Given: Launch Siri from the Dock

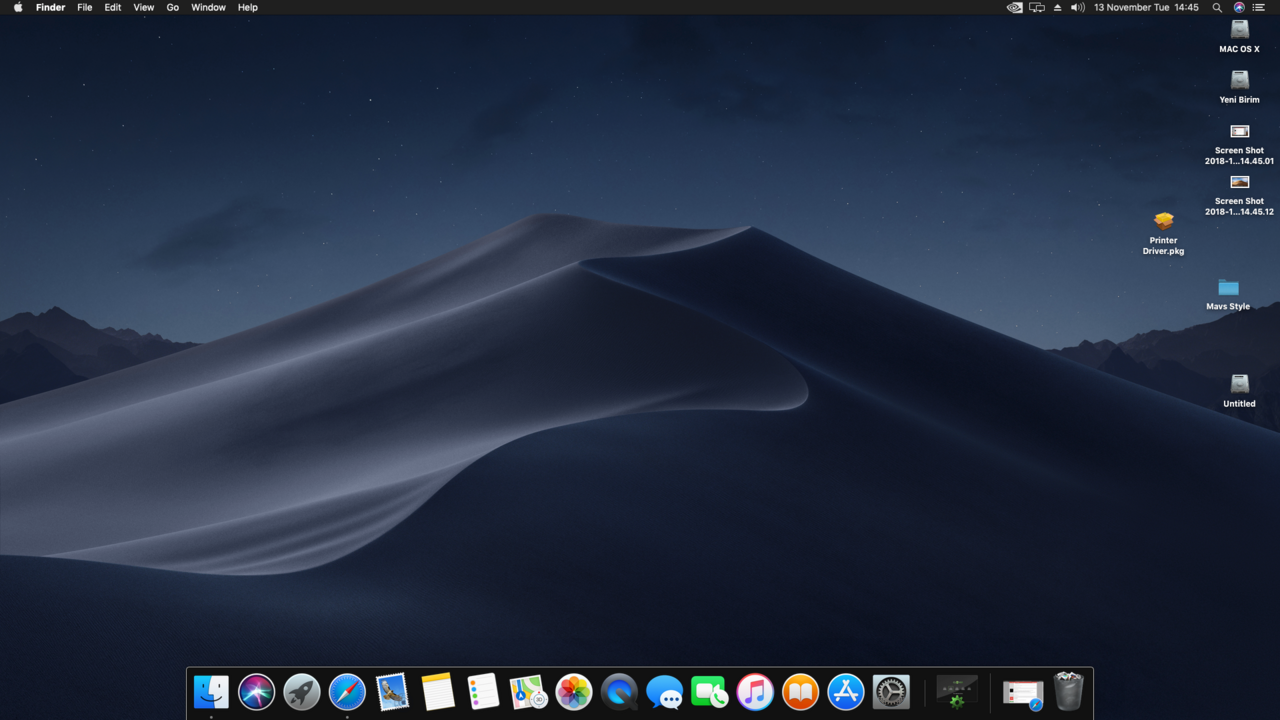Looking at the screenshot, I should coord(256,692).
